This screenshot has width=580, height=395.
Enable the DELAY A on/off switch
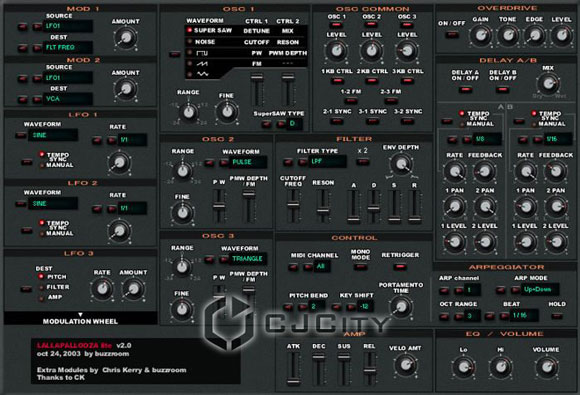coord(465,89)
